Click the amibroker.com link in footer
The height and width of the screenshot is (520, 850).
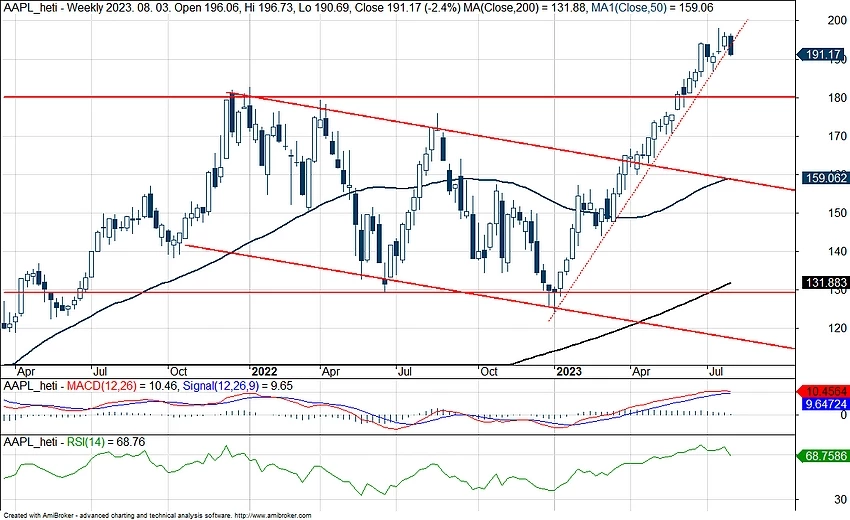[273, 516]
